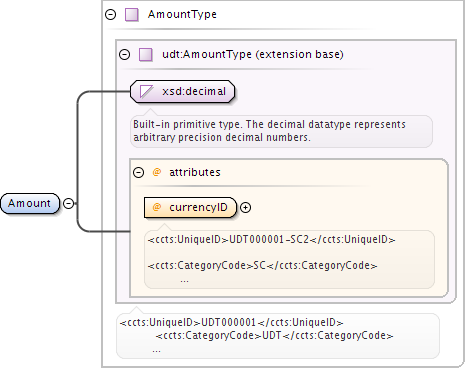The width and height of the screenshot is (466, 369).
Task: Collapse the udt:AmountType extension base section
Action: tap(125, 55)
